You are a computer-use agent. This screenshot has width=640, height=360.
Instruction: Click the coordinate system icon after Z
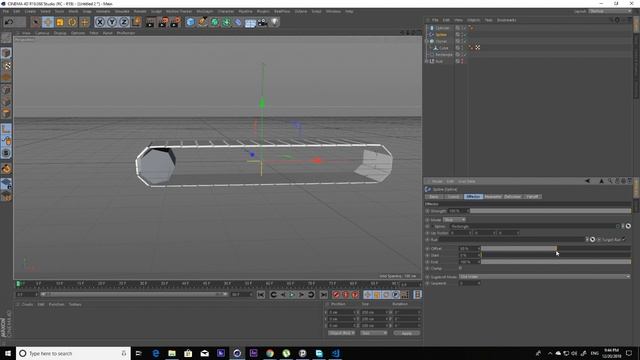pyautogui.click(x=136, y=22)
